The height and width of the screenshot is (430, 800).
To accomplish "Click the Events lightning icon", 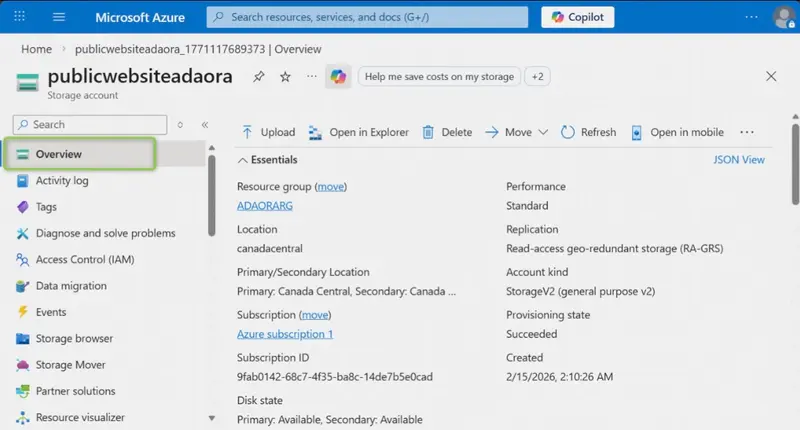I will point(22,312).
